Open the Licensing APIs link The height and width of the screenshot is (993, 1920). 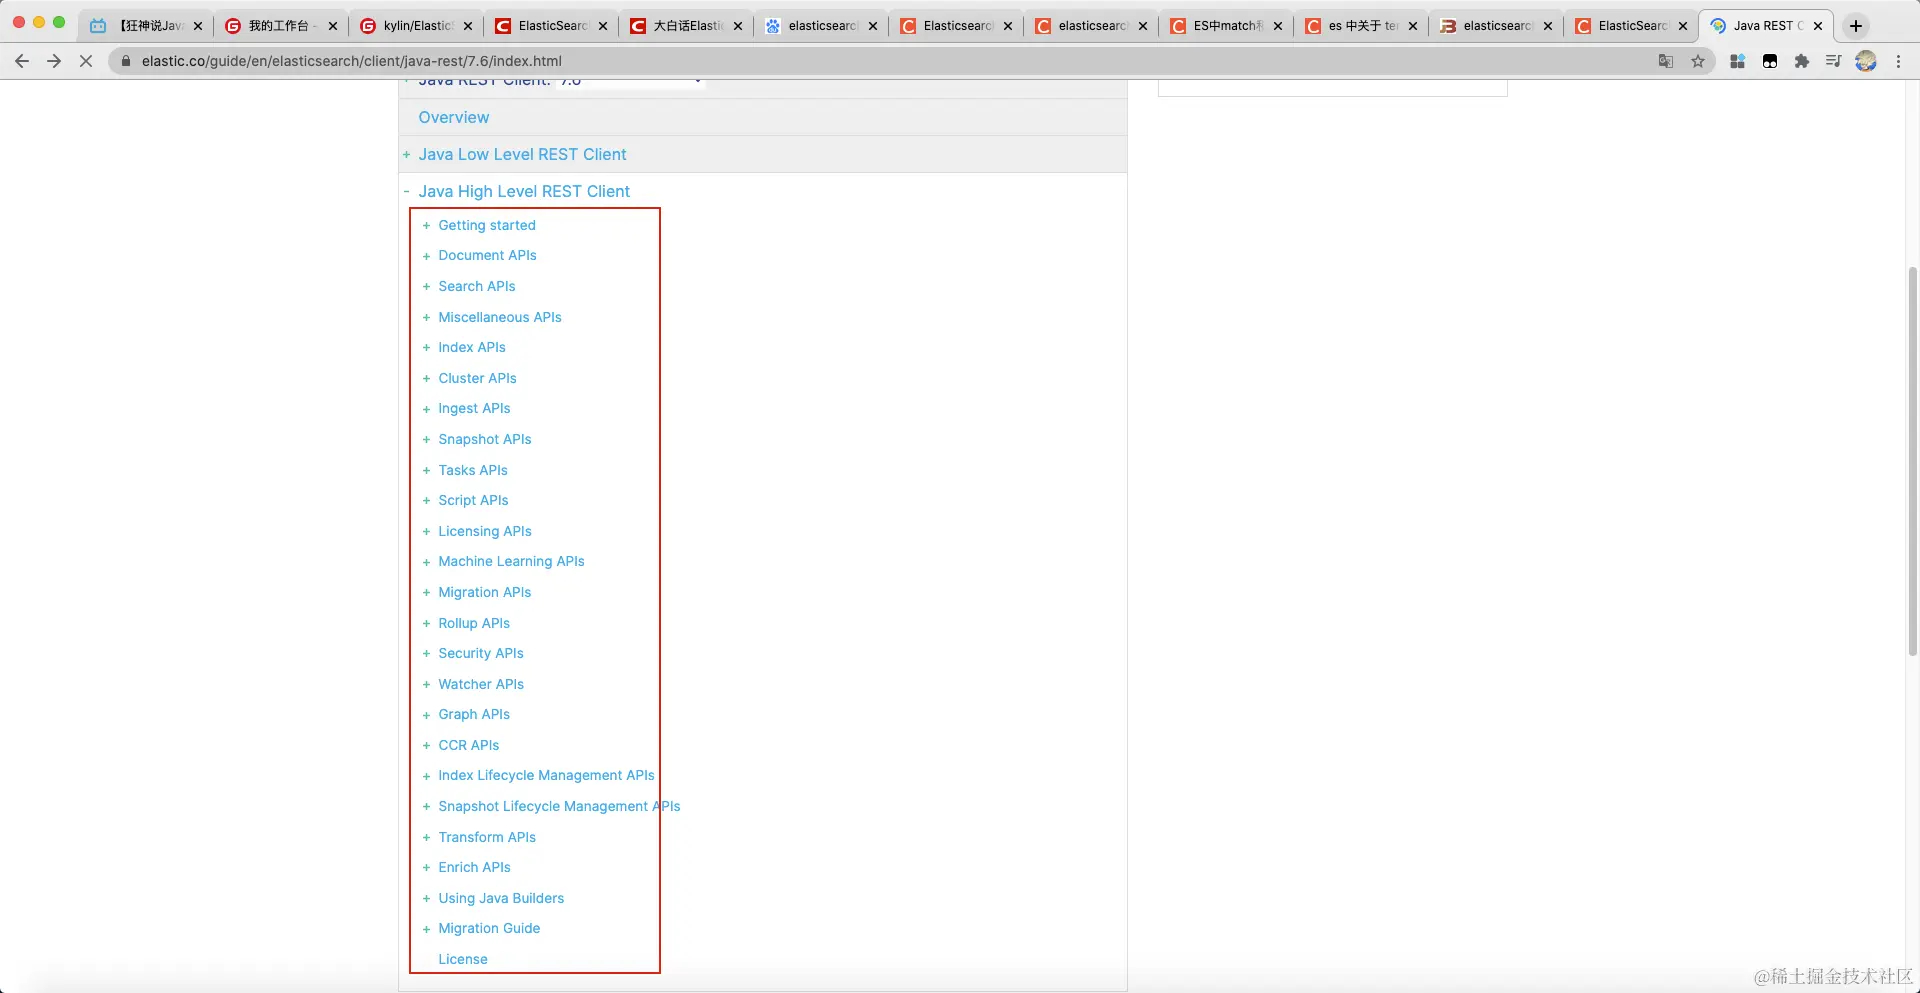pos(485,531)
